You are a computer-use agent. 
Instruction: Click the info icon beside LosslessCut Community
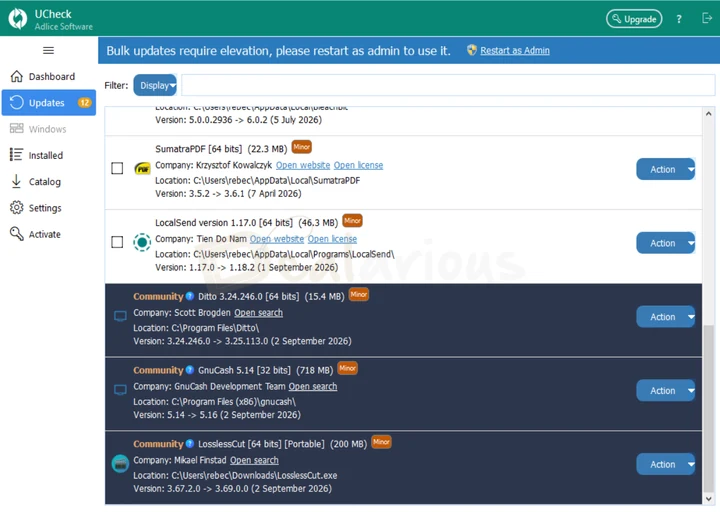pyautogui.click(x=190, y=444)
